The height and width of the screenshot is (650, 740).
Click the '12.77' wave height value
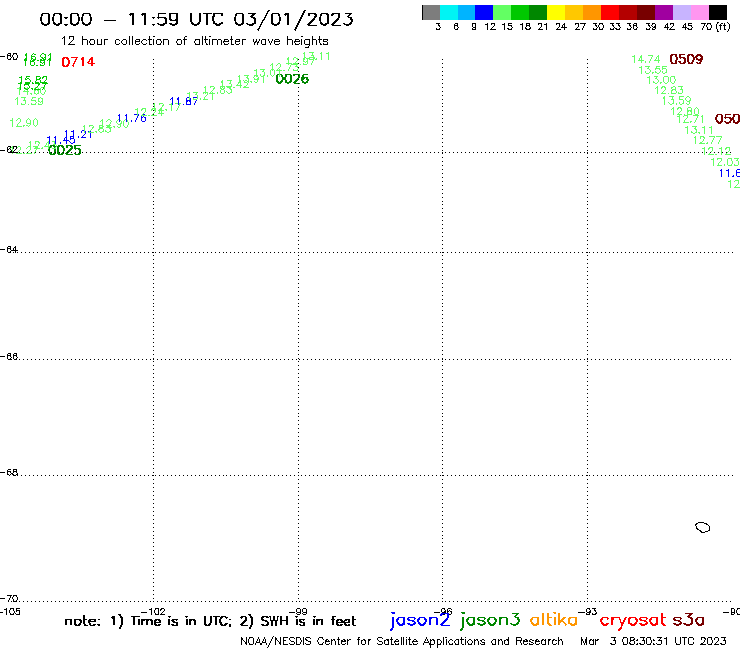(x=707, y=140)
